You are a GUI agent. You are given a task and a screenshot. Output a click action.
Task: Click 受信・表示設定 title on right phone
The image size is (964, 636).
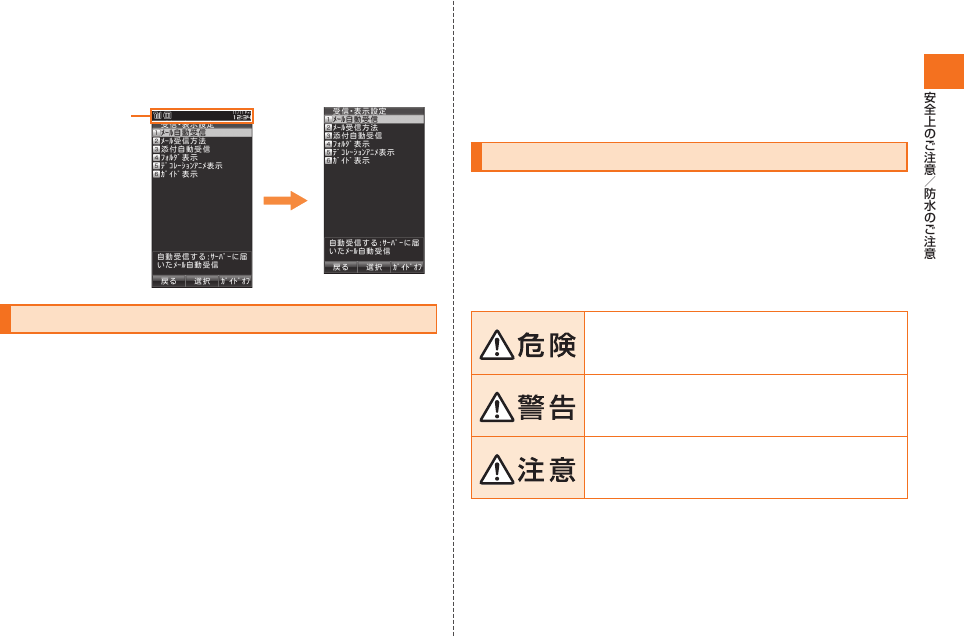click(x=360, y=111)
